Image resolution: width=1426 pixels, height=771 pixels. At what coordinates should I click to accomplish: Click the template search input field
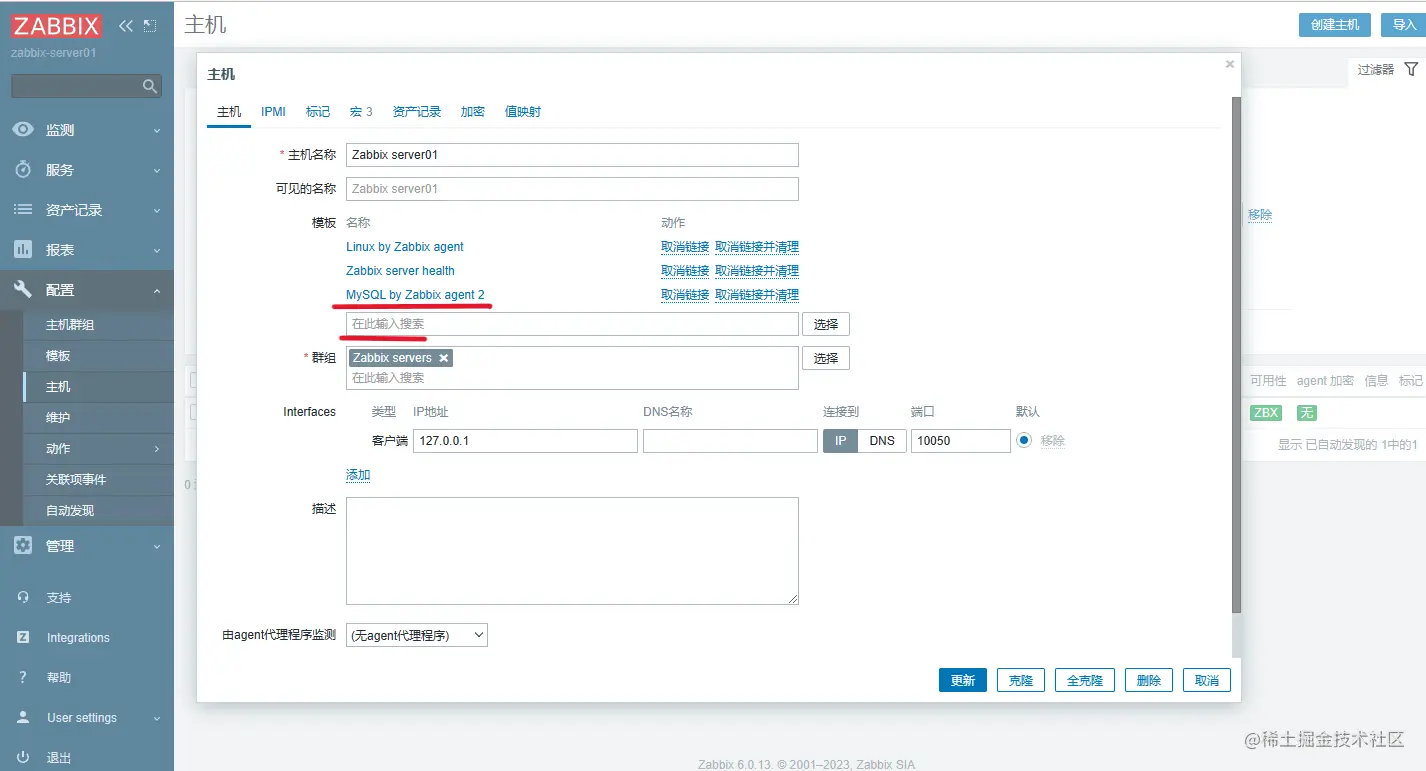572,324
